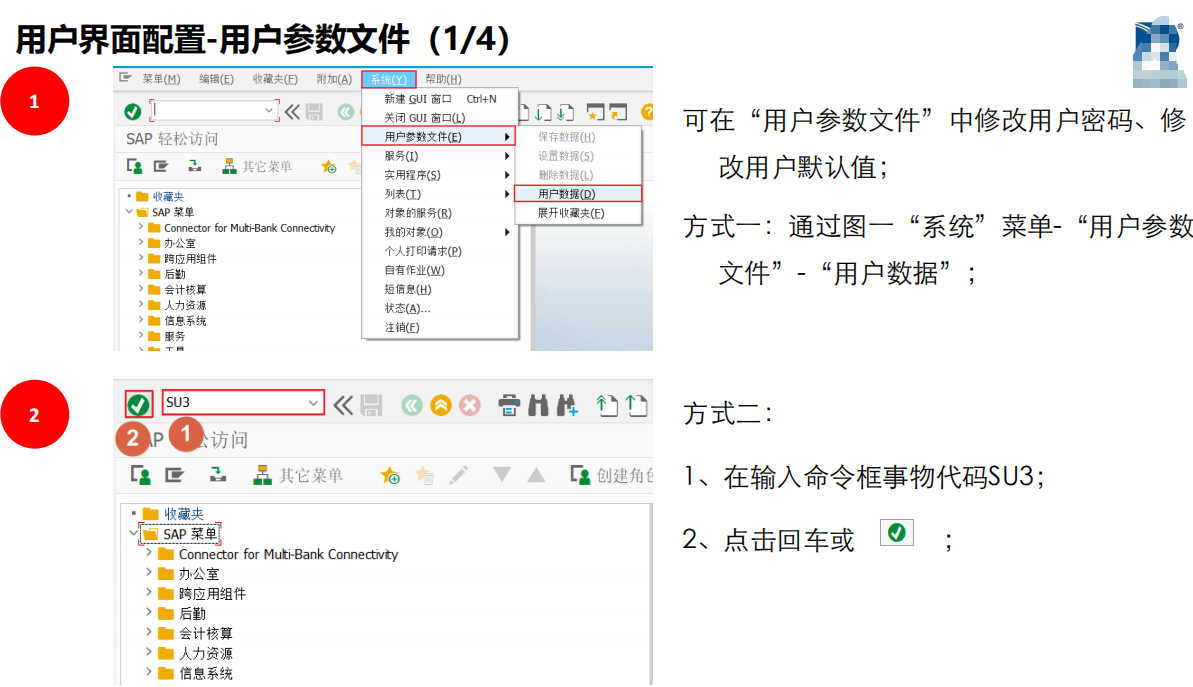
Task: Select SAP 菜单 node in upper tree
Action: [173, 212]
